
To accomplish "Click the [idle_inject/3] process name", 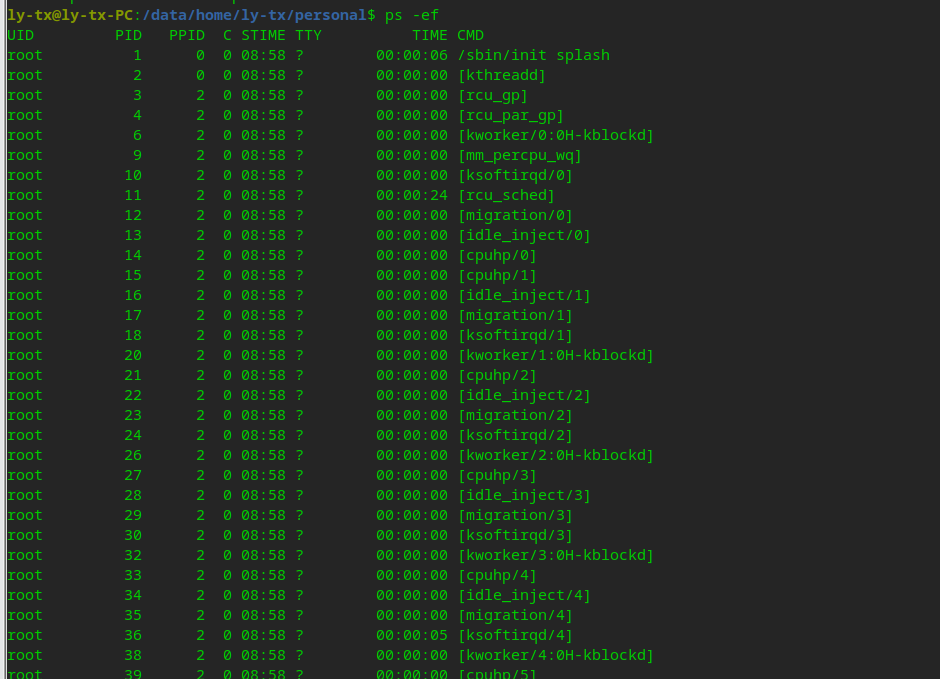I will pyautogui.click(x=525, y=496).
